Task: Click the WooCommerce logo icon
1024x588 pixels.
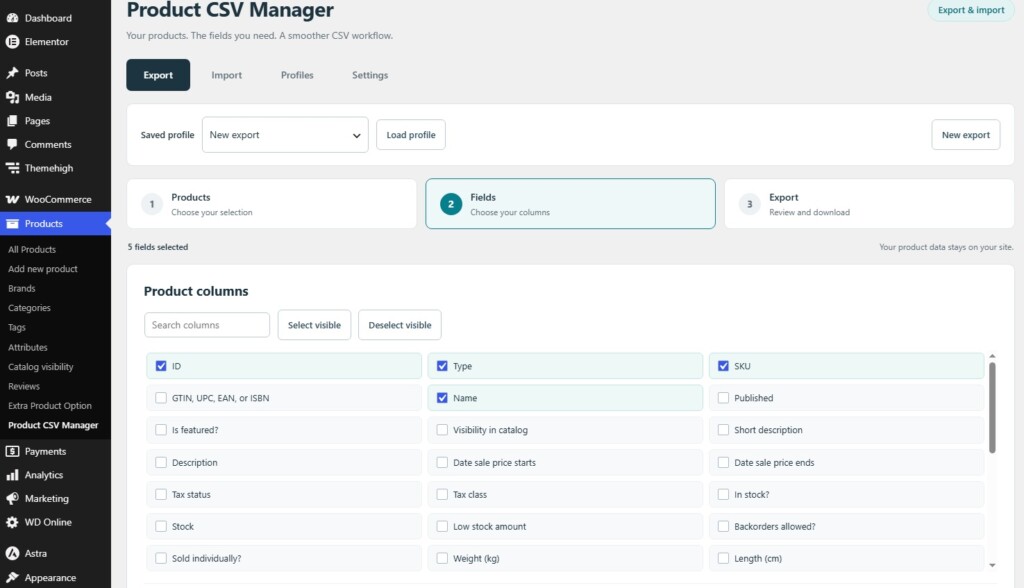Action: [x=12, y=199]
